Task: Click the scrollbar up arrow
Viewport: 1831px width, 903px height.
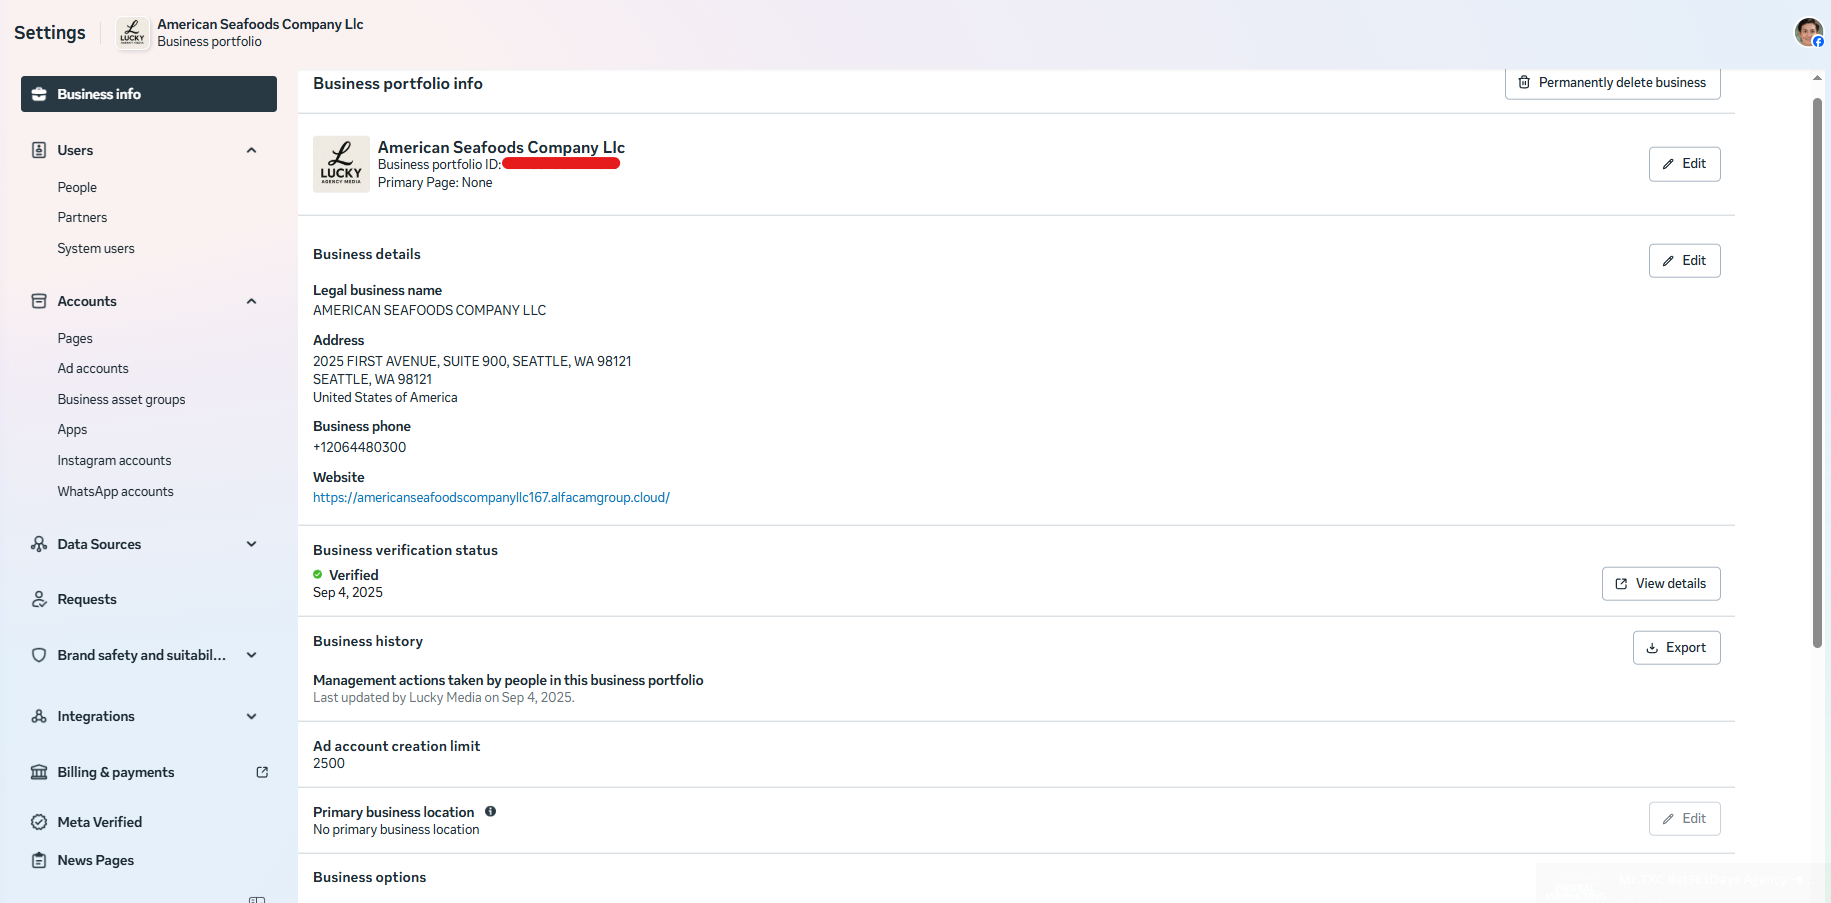Action: [1817, 78]
